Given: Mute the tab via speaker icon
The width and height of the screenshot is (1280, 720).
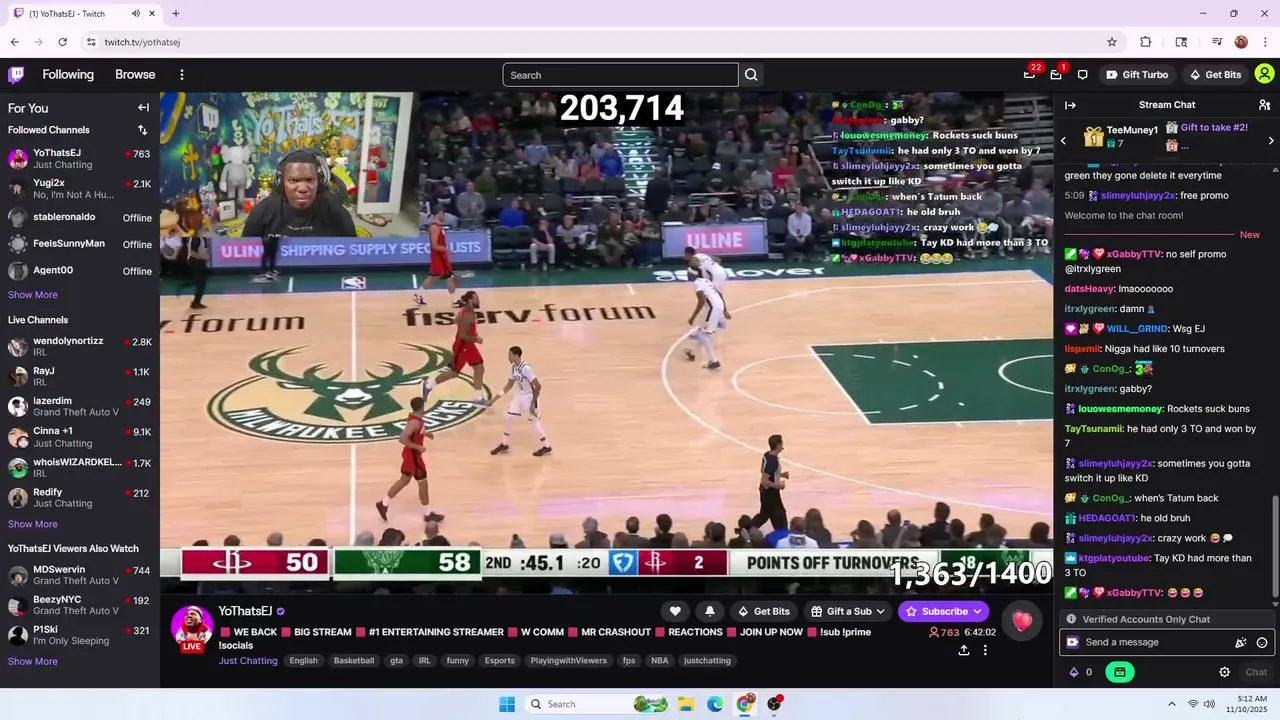Looking at the screenshot, I should (x=135, y=14).
